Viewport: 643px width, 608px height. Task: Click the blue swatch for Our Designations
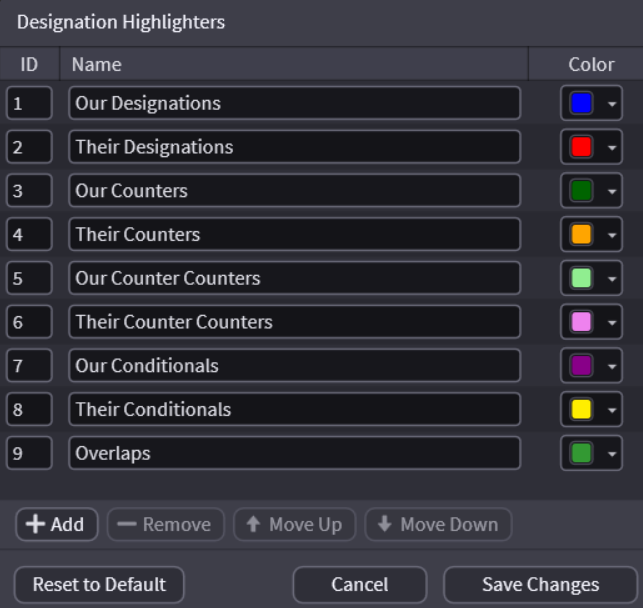(580, 103)
